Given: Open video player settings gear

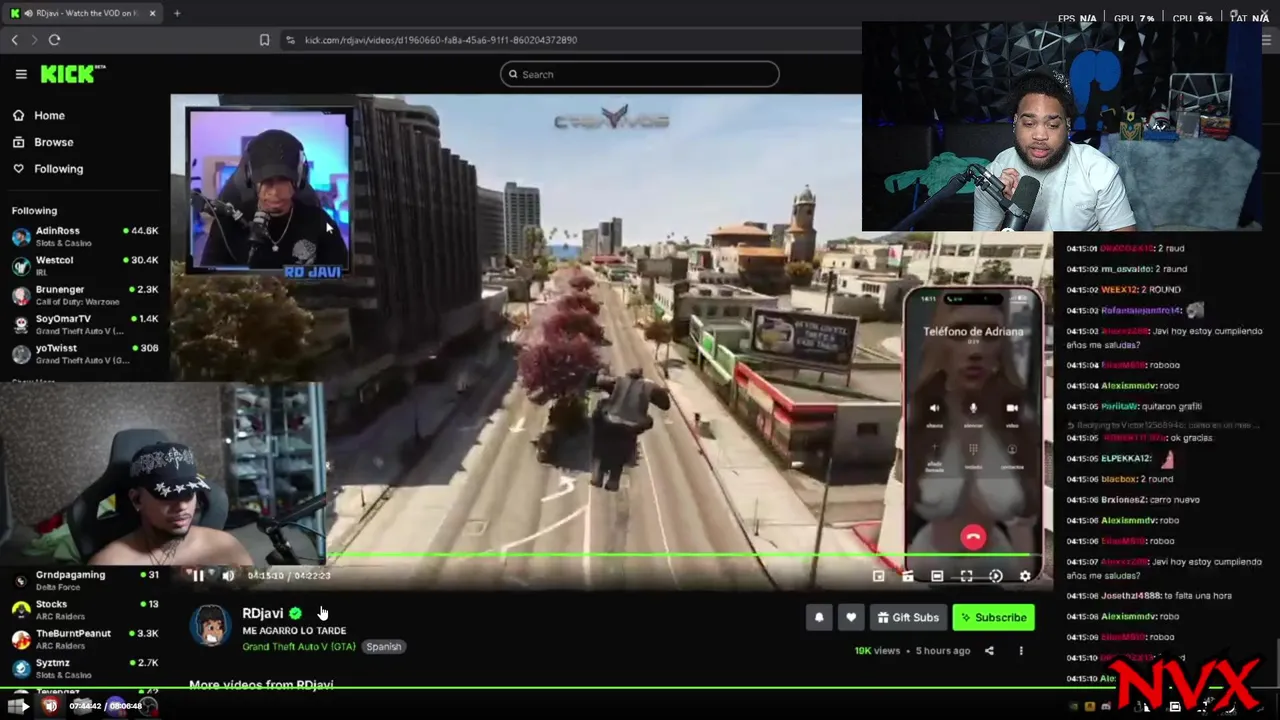Looking at the screenshot, I should coord(1025,576).
